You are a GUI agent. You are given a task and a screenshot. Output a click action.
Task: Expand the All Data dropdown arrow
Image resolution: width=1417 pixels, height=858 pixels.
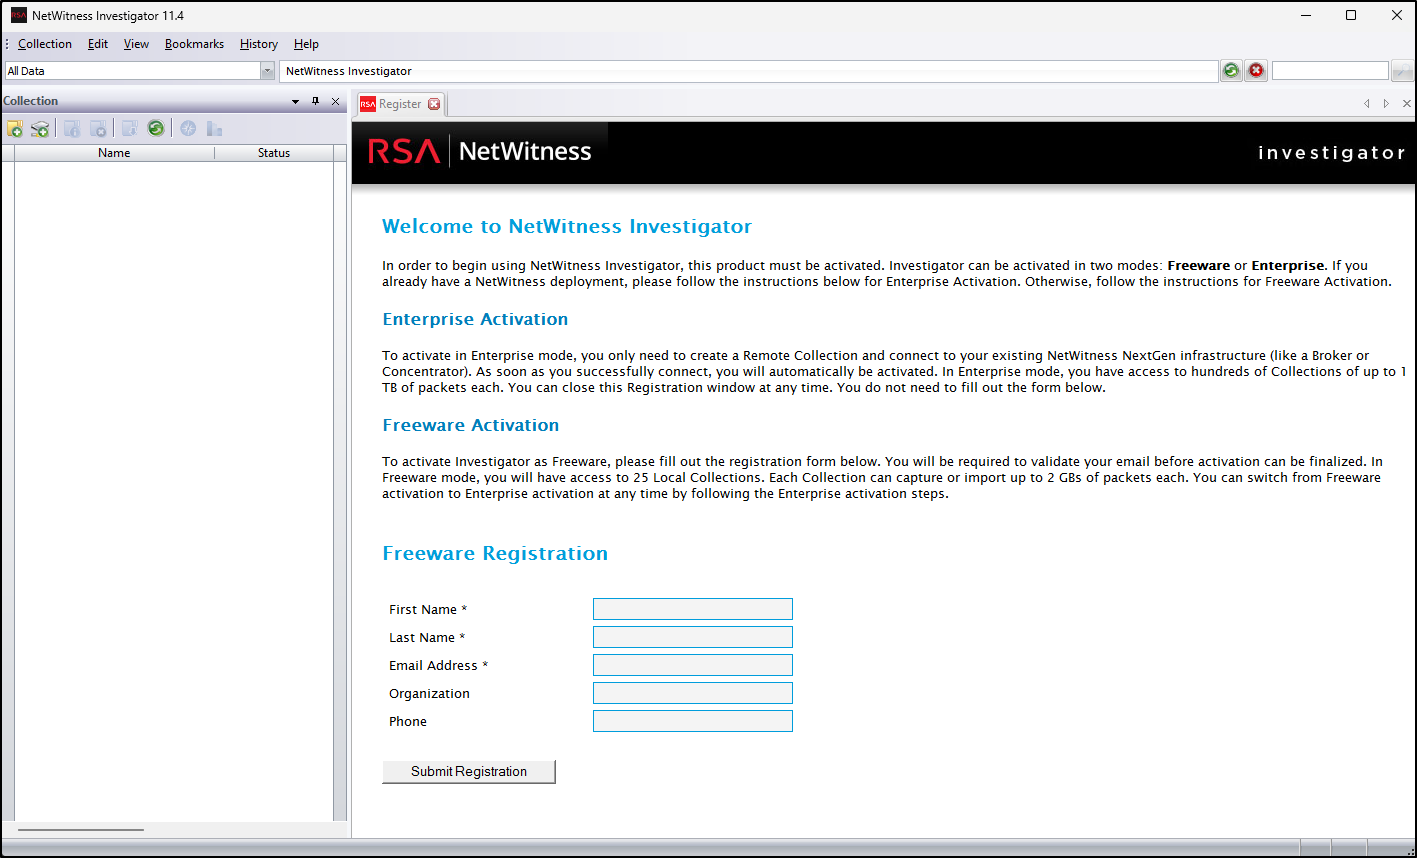[x=267, y=71]
